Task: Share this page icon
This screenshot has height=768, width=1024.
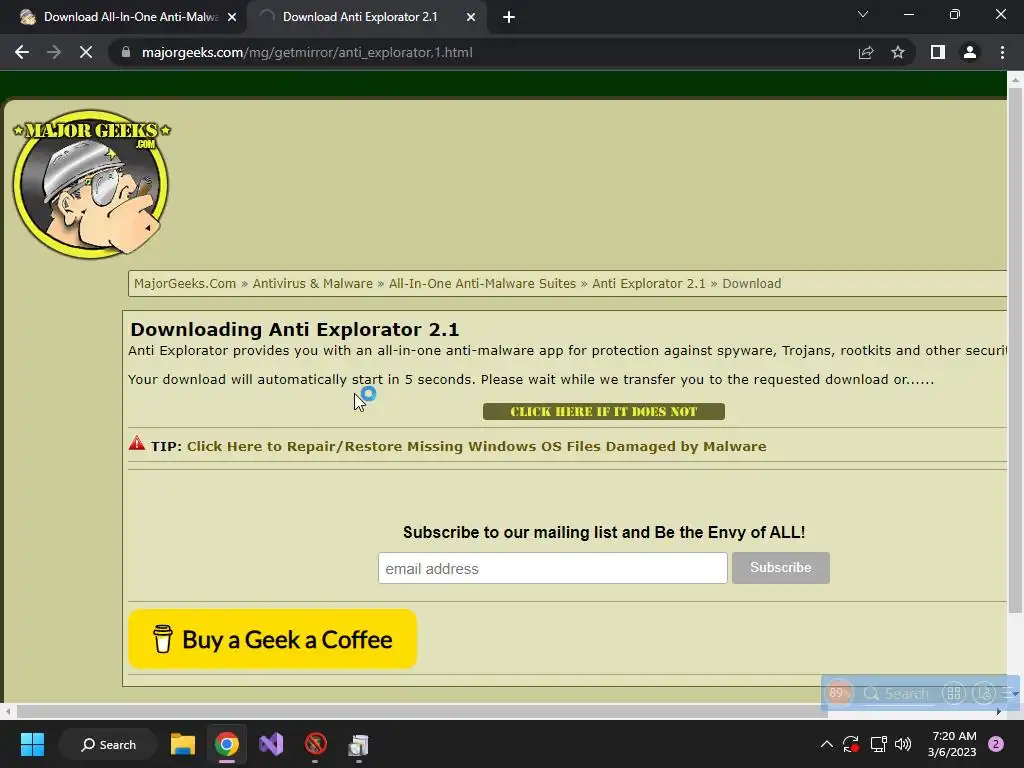Action: (x=866, y=52)
